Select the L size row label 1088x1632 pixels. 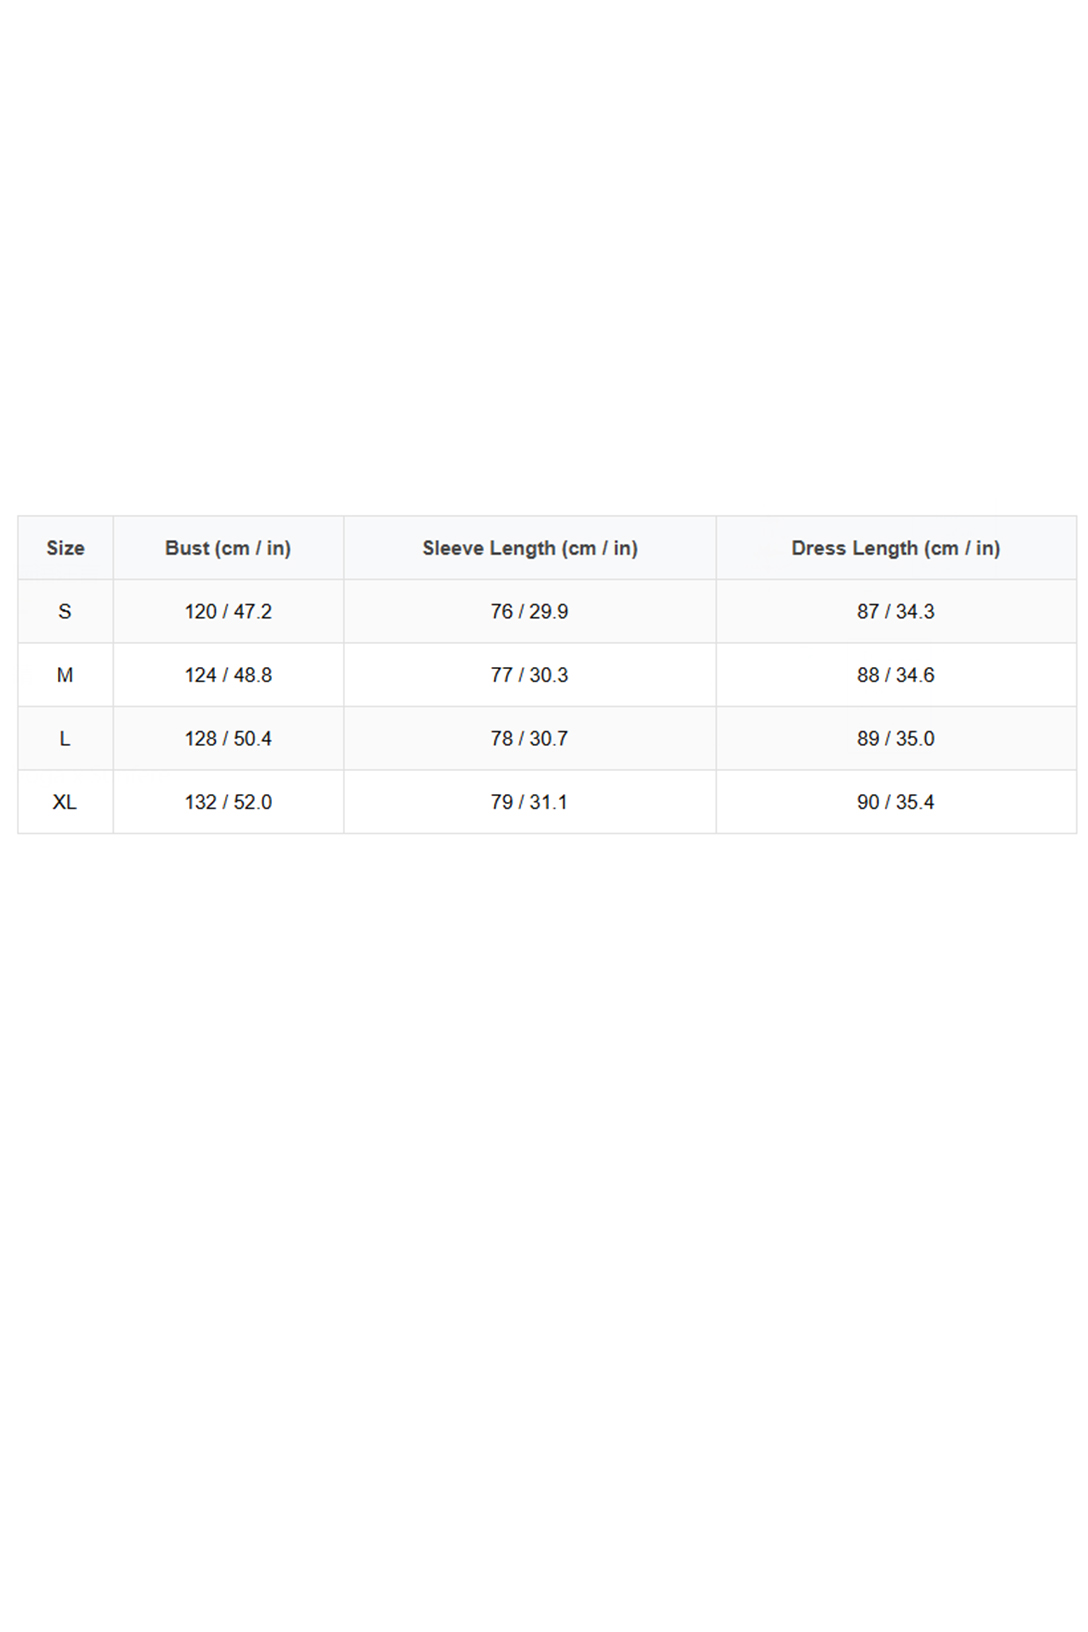65,738
